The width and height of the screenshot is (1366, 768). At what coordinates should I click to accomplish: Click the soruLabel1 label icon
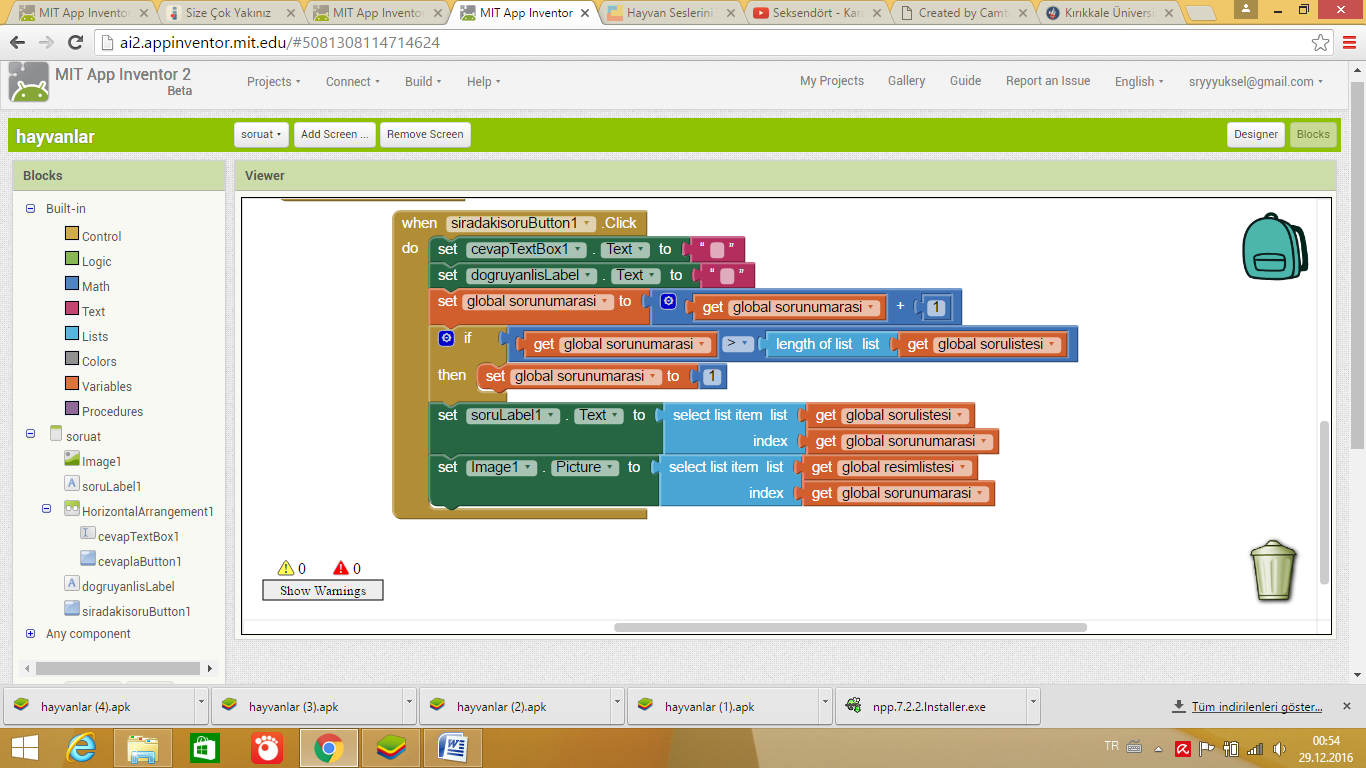72,484
